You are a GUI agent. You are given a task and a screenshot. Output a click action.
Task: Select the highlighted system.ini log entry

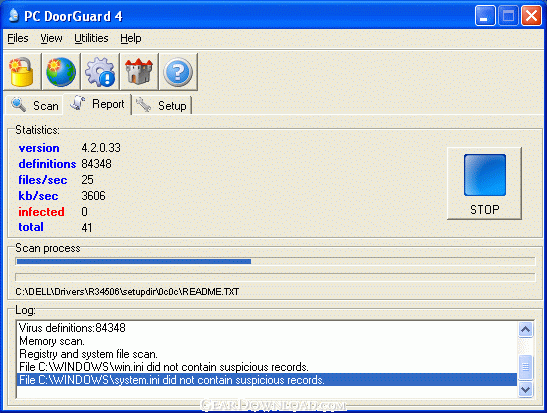[267, 380]
